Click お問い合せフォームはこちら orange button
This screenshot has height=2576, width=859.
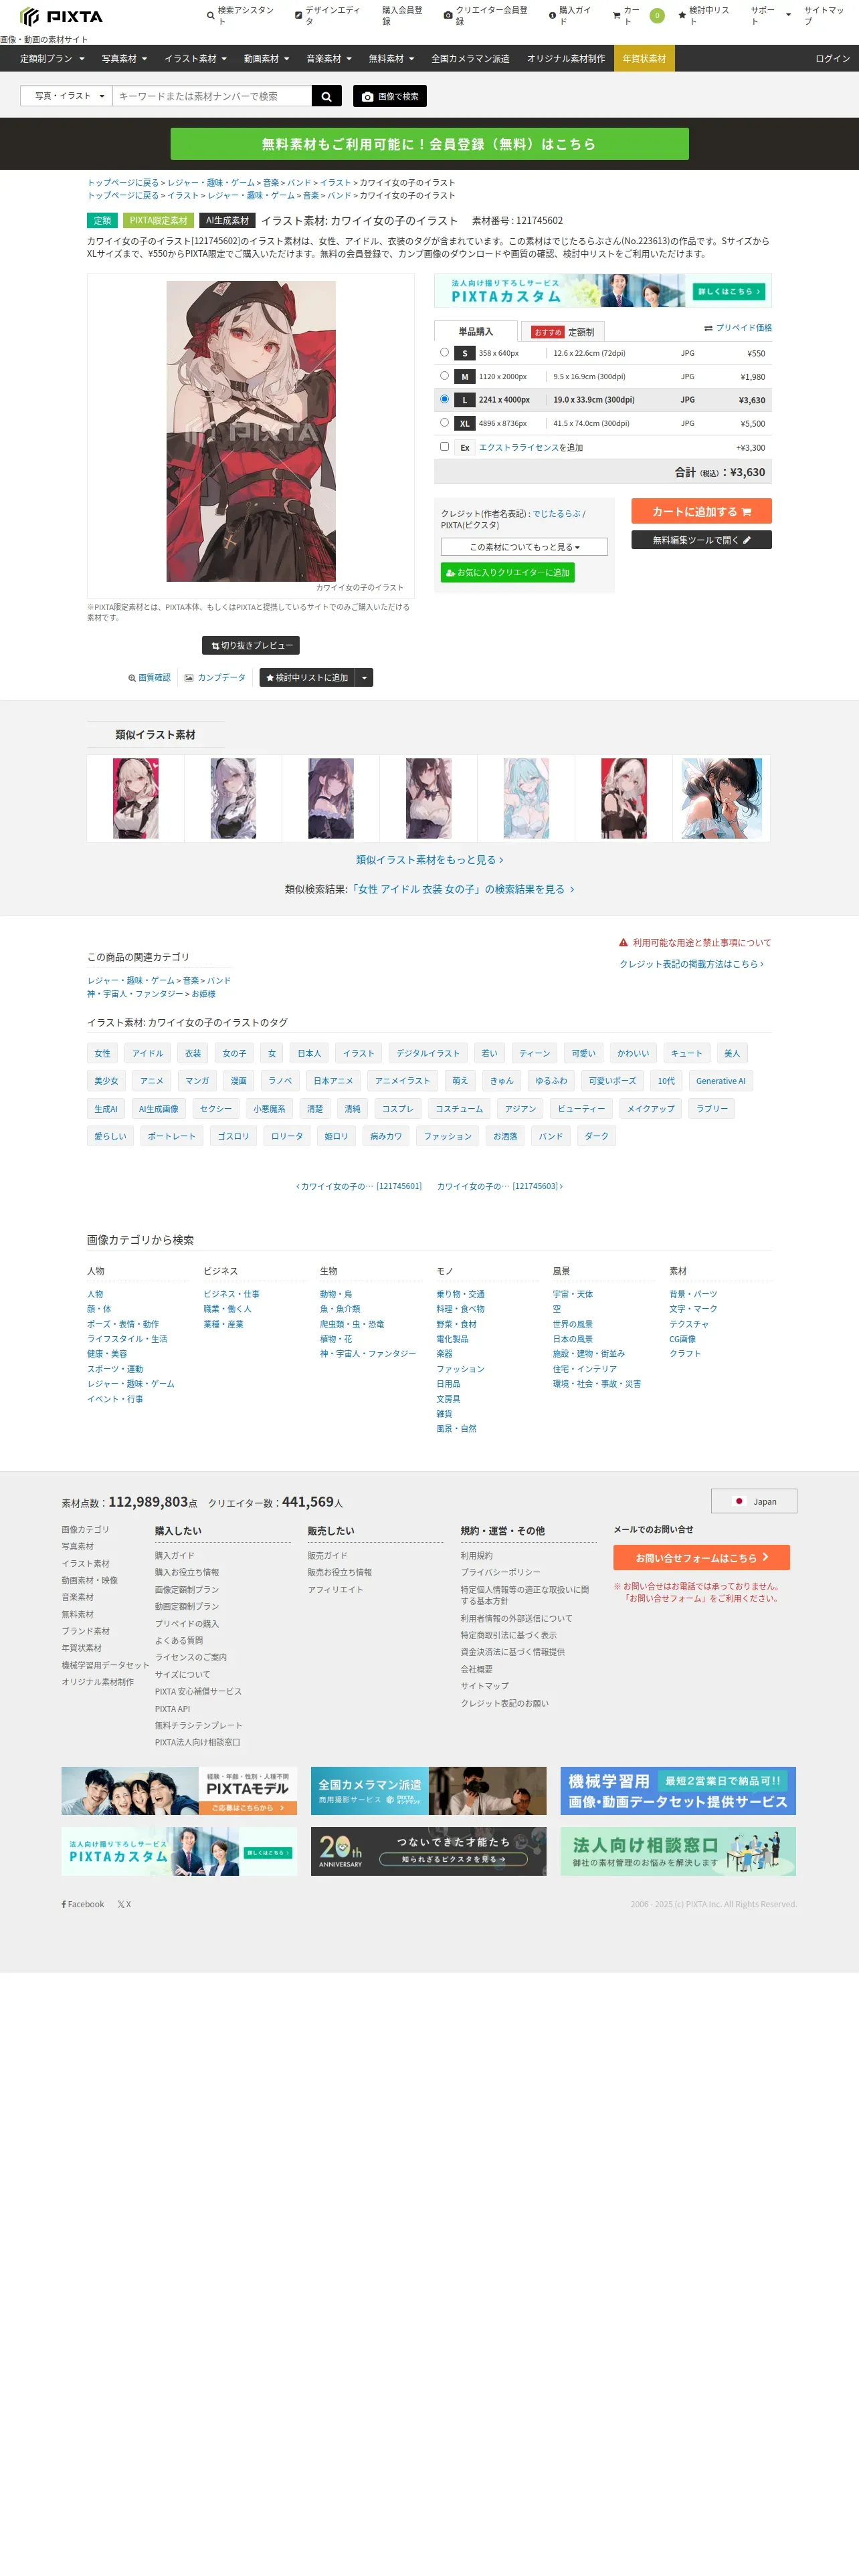tap(701, 1558)
